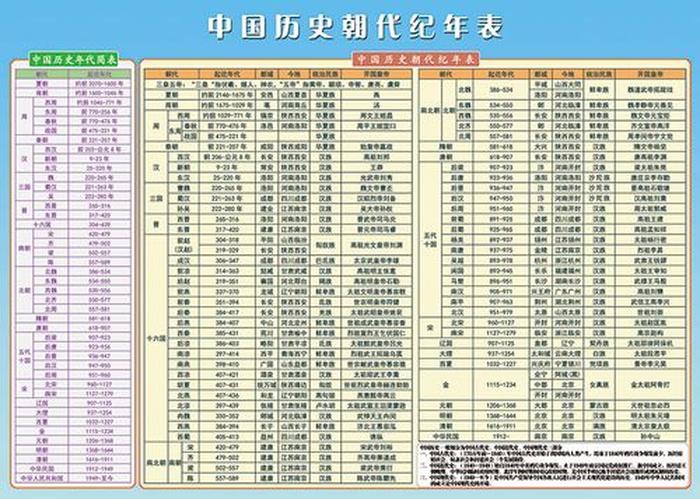Viewport: 700px width, 499px height.
Task: Click the footnote text block below right table
Action: tap(553, 465)
